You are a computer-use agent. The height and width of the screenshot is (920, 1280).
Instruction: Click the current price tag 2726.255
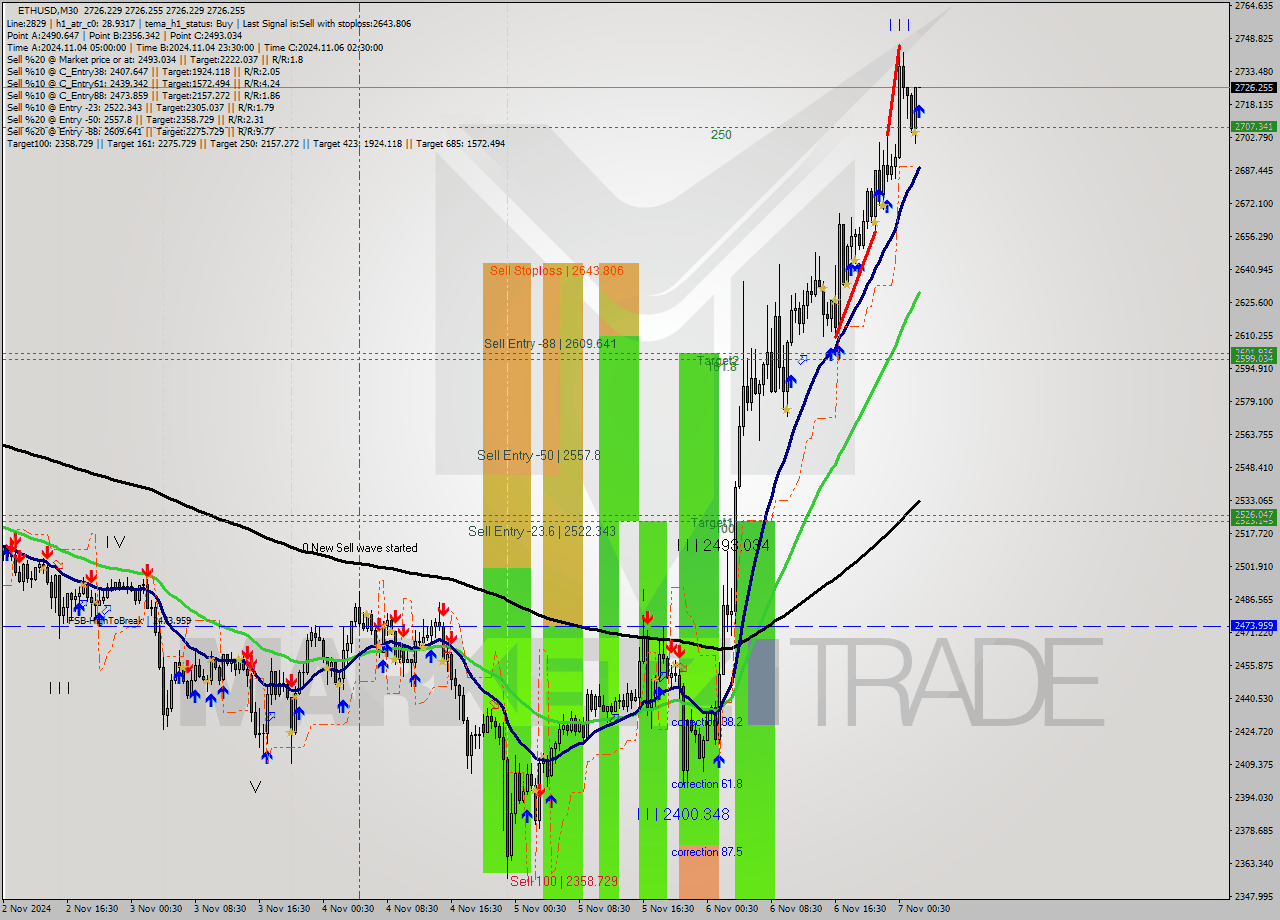[1253, 88]
